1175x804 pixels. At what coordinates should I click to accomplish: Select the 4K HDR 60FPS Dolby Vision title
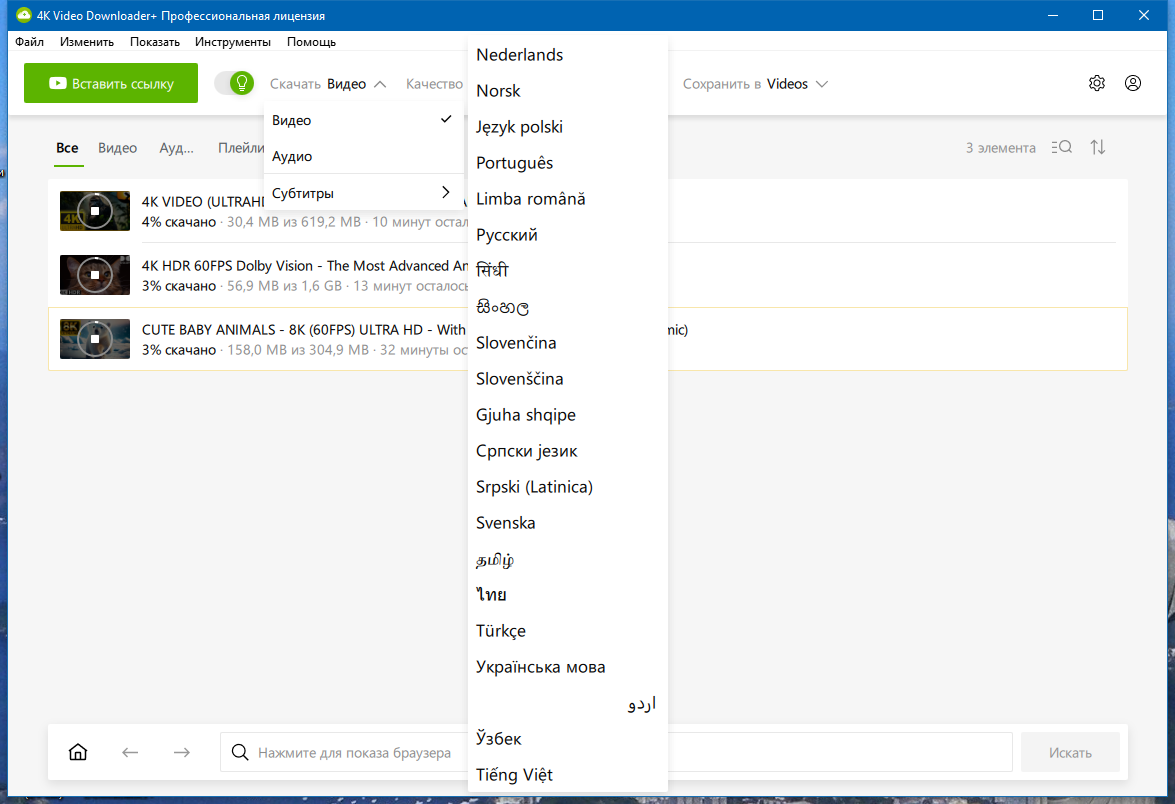pos(305,266)
